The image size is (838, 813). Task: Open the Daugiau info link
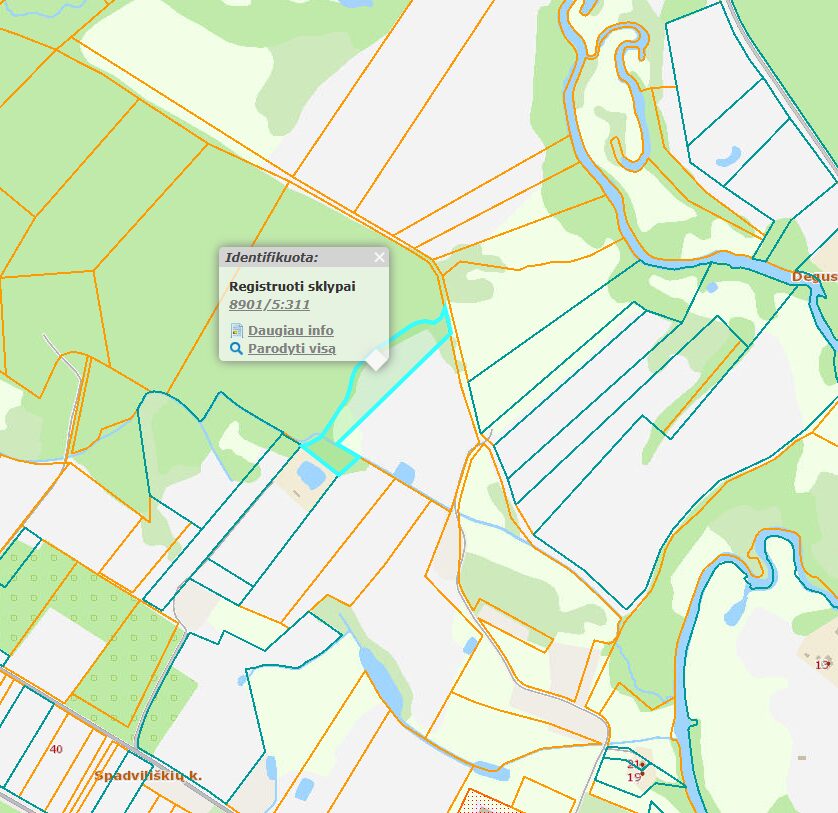coord(289,330)
